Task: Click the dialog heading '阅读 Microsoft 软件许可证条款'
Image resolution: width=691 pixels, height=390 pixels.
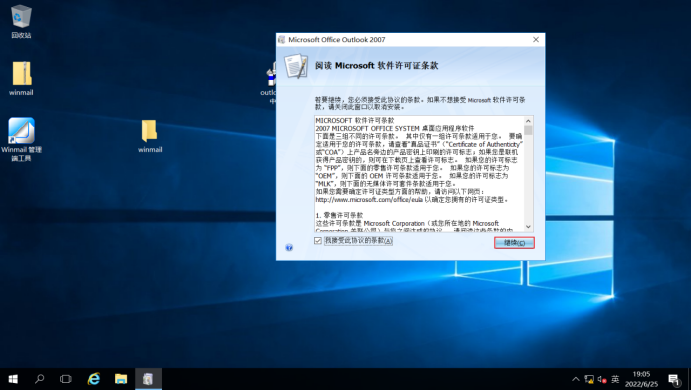Action: point(376,66)
